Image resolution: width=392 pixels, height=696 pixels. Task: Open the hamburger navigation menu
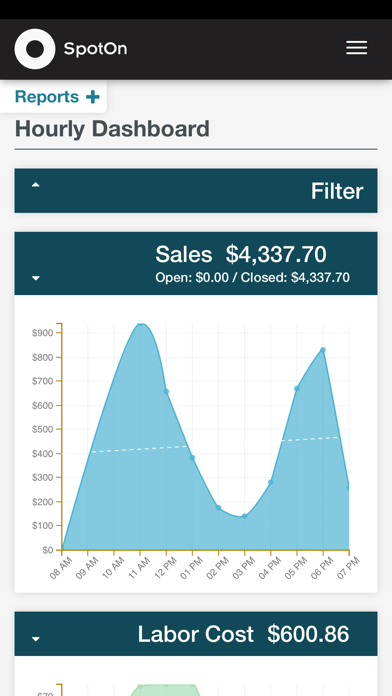(356, 48)
